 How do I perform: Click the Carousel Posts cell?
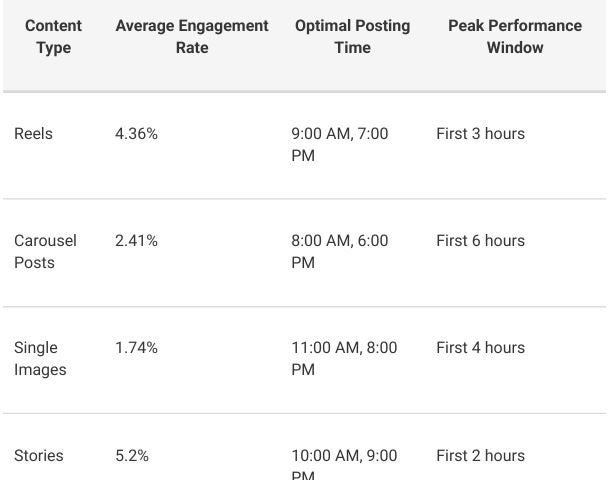pyautogui.click(x=45, y=251)
